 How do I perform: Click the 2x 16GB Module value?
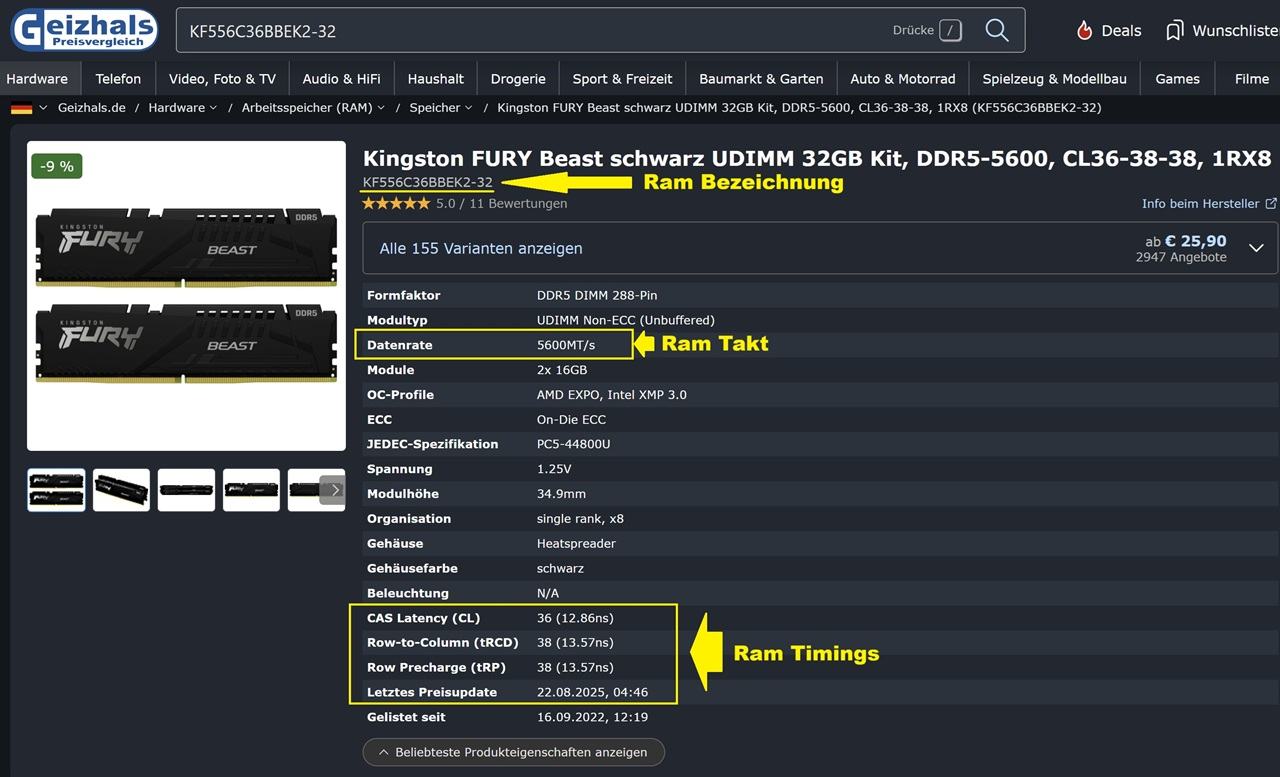click(562, 370)
